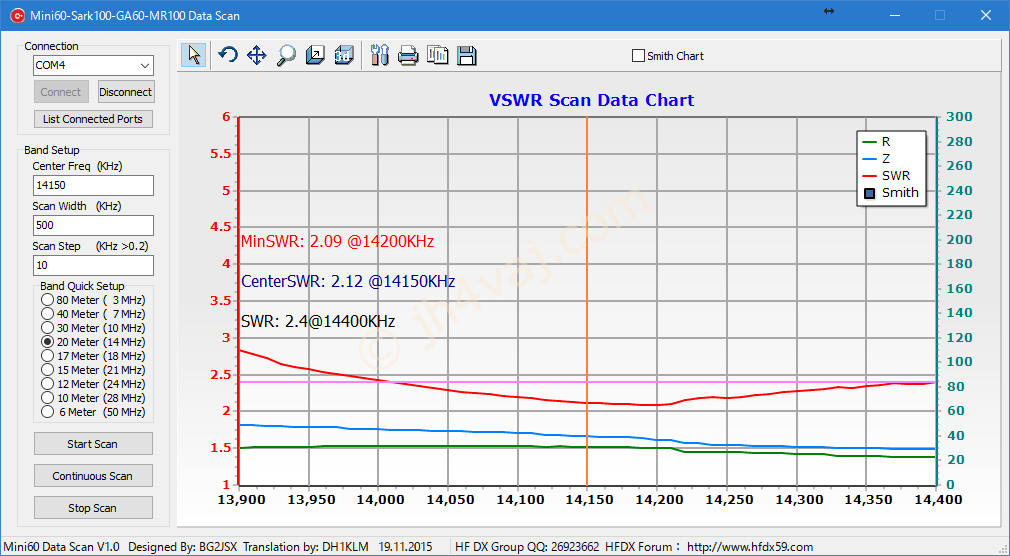Screen dimensions: 1010x556
Task: Click the rotate chart tool
Action: click(227, 55)
